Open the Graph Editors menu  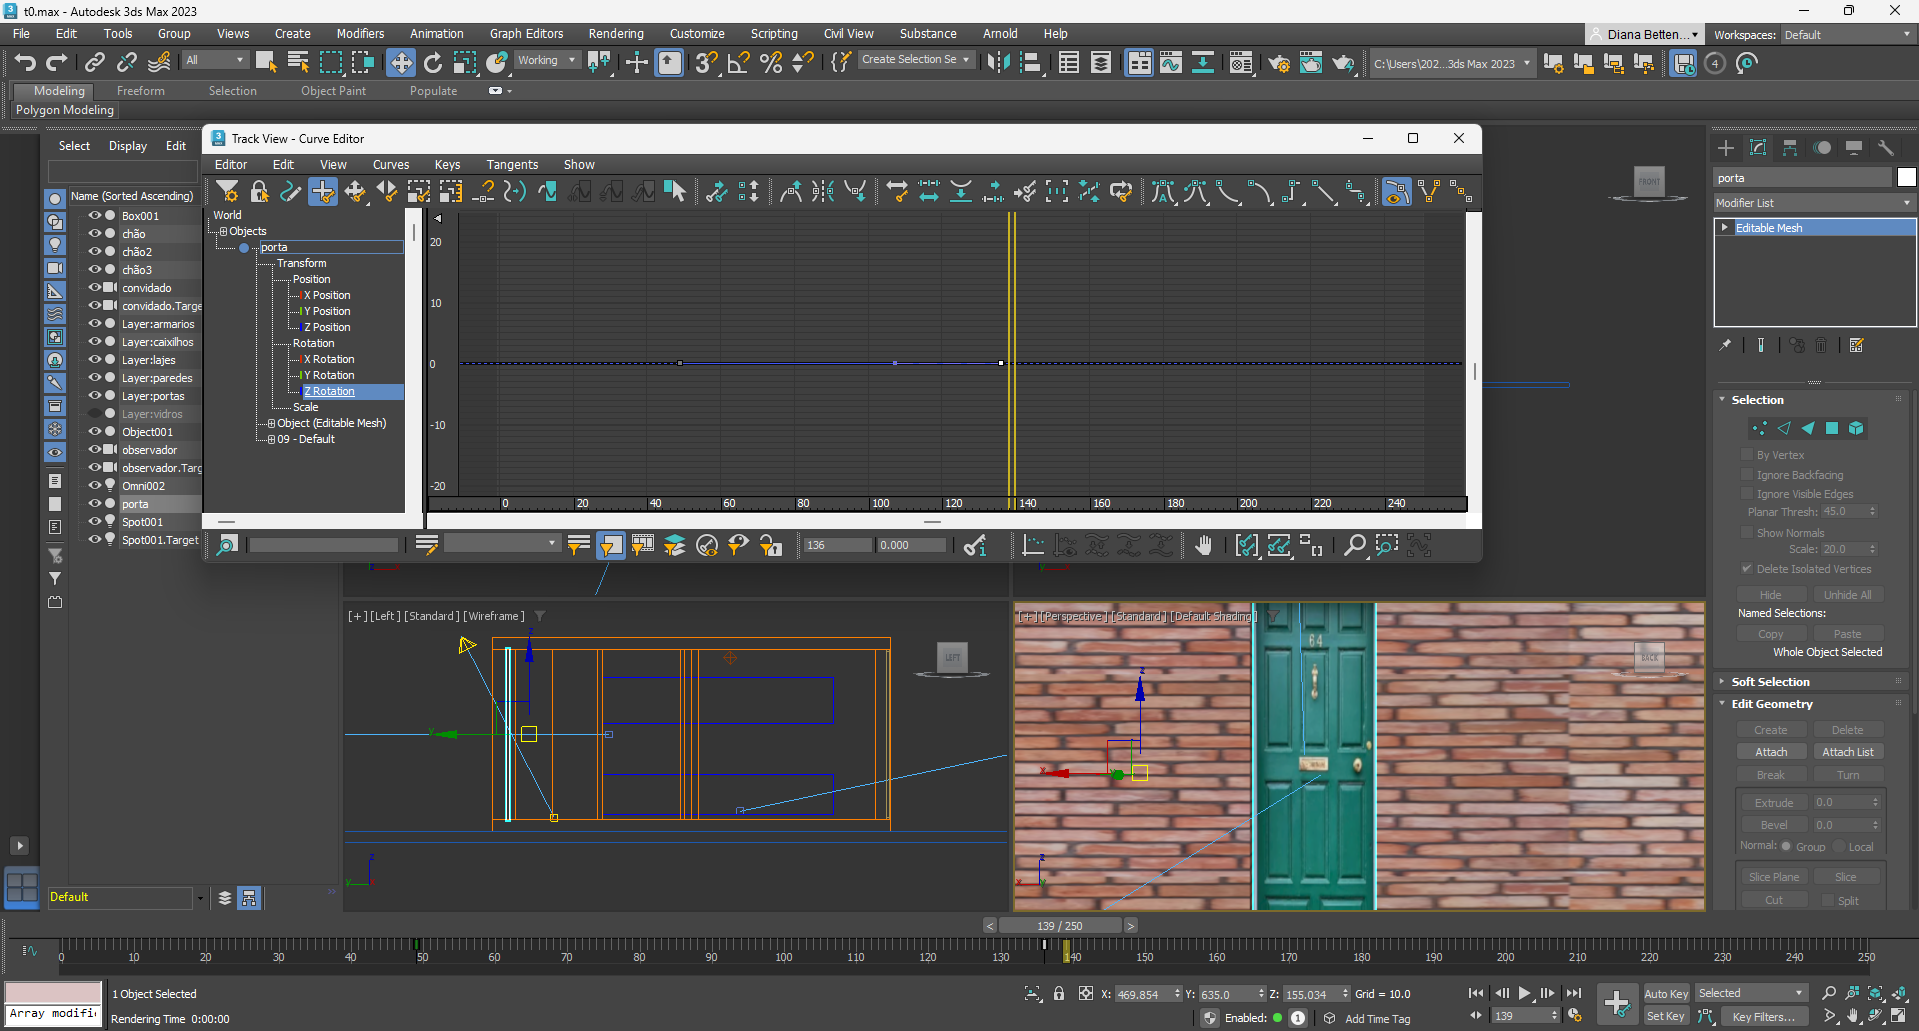click(x=526, y=34)
